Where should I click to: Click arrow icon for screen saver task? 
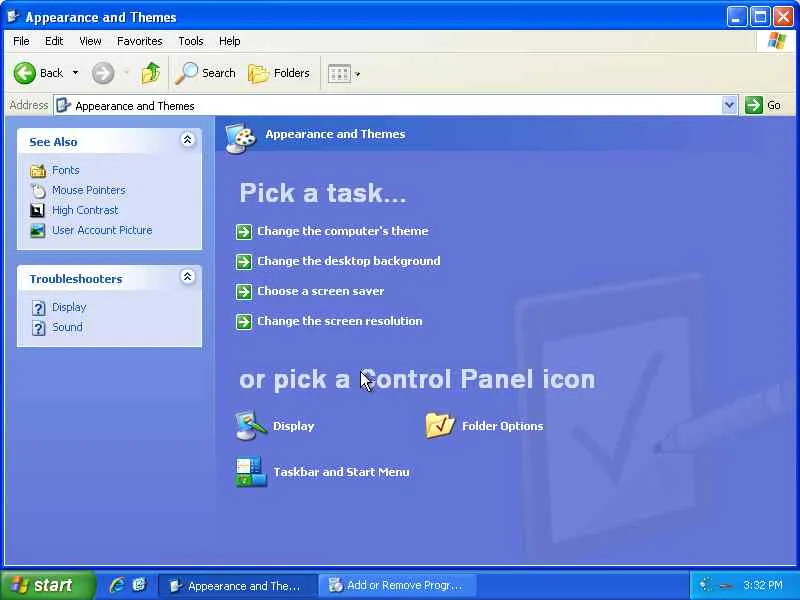(244, 292)
